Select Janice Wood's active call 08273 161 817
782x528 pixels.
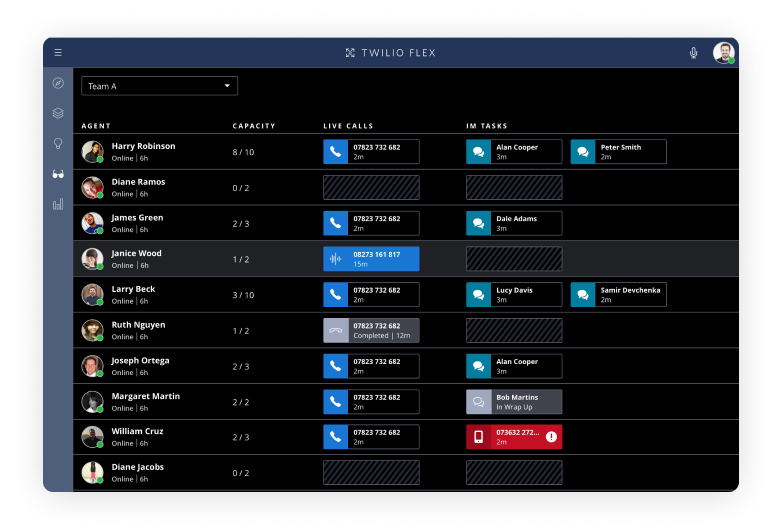371,259
